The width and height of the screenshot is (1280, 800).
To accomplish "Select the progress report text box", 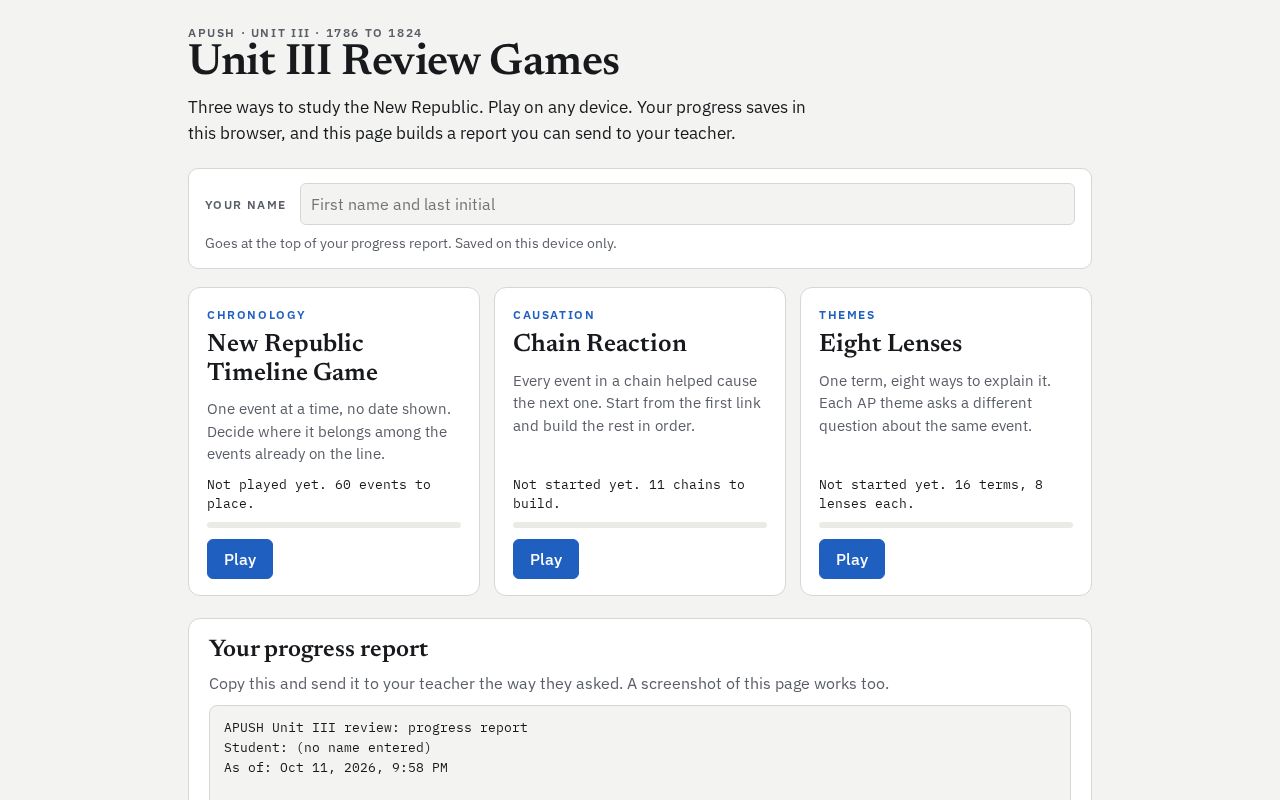I will (x=640, y=752).
